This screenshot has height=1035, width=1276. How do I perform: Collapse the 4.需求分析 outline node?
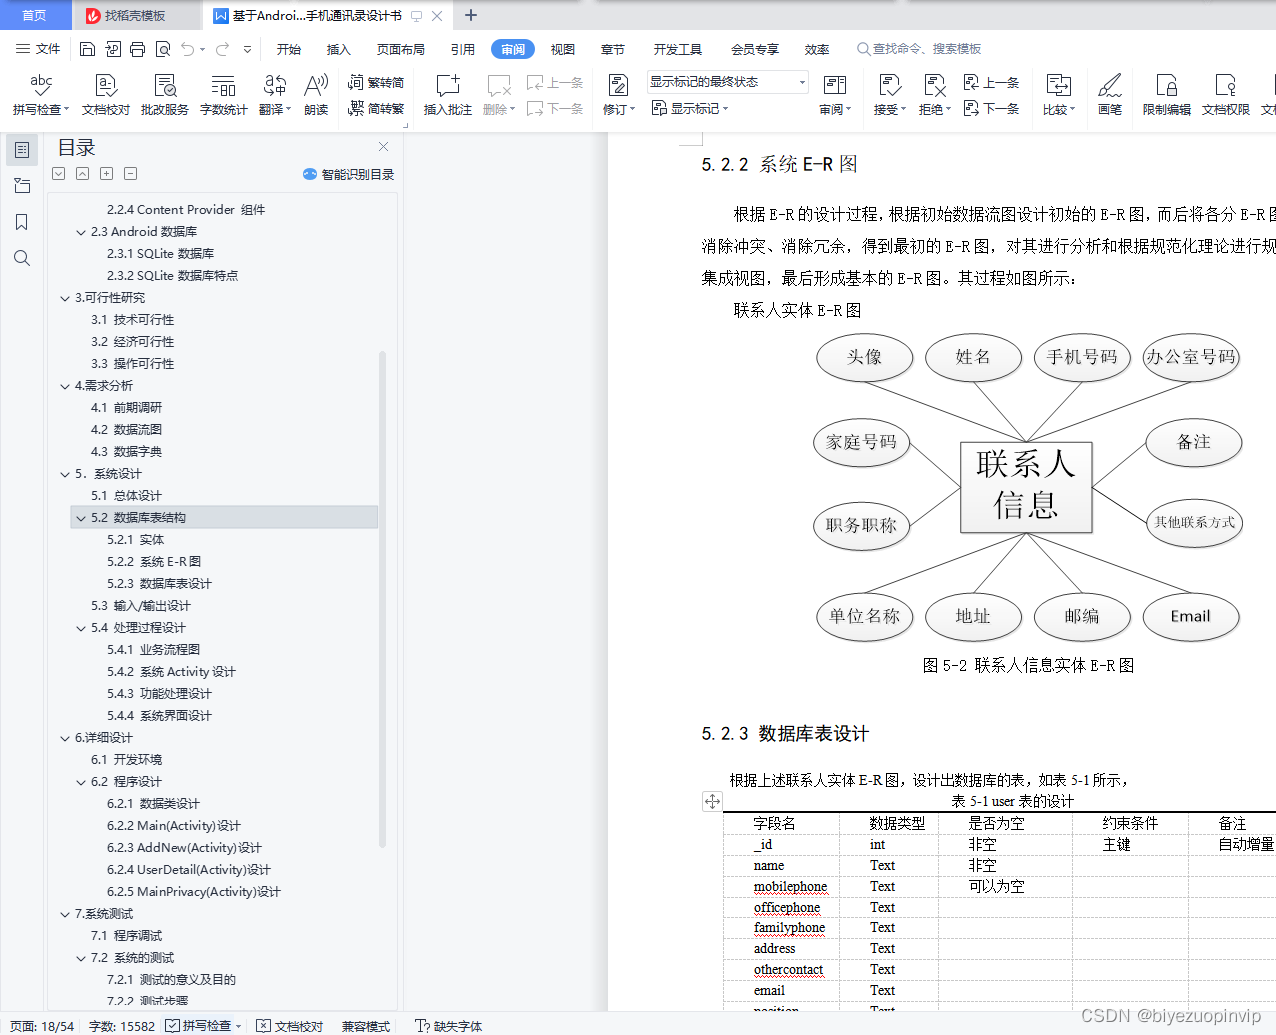pyautogui.click(x=65, y=386)
